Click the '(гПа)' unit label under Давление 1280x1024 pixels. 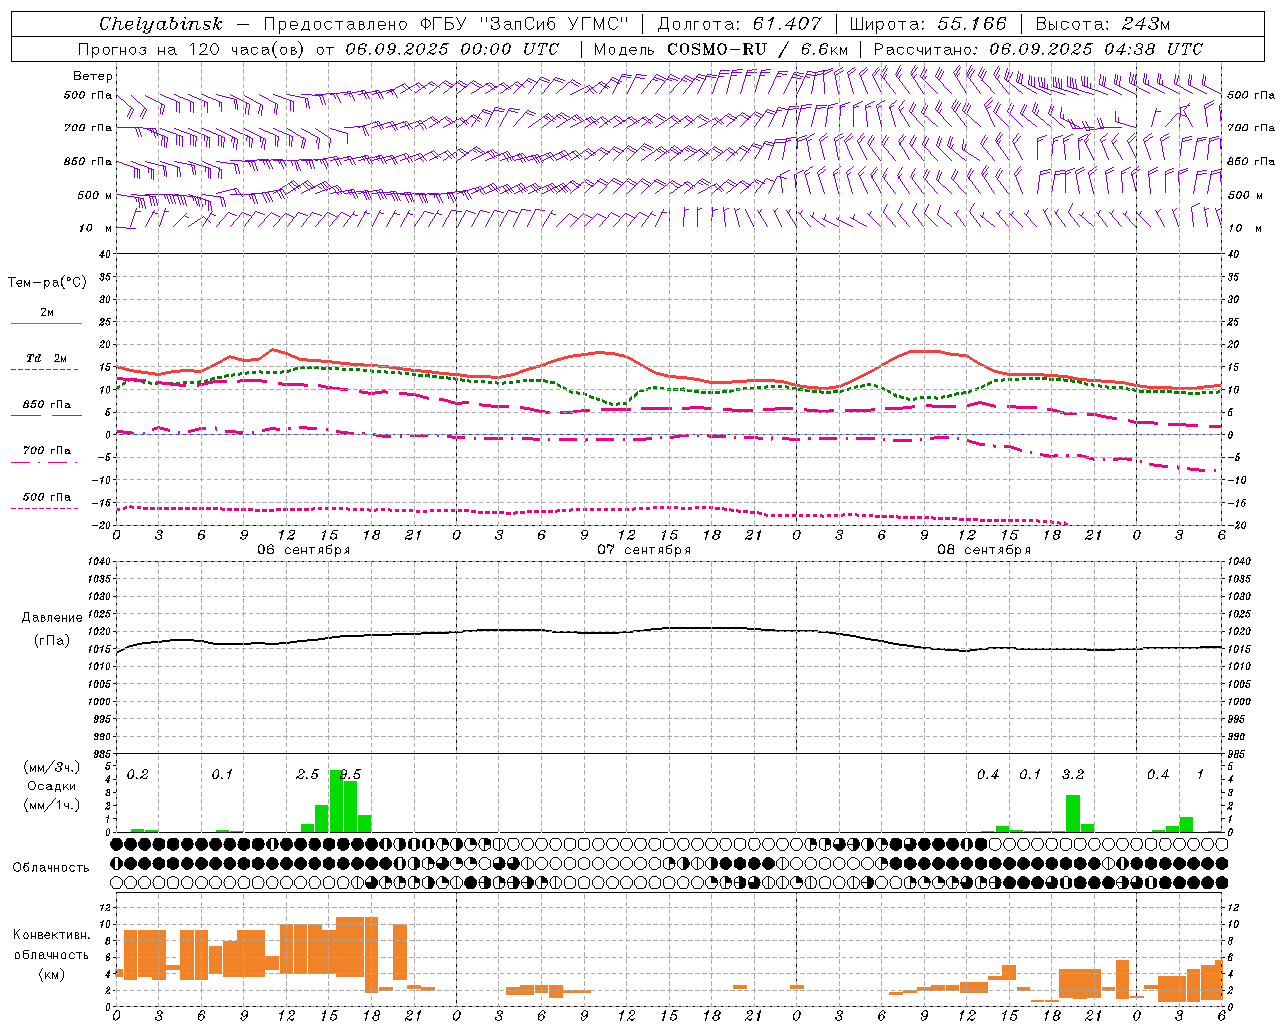pyautogui.click(x=51, y=641)
